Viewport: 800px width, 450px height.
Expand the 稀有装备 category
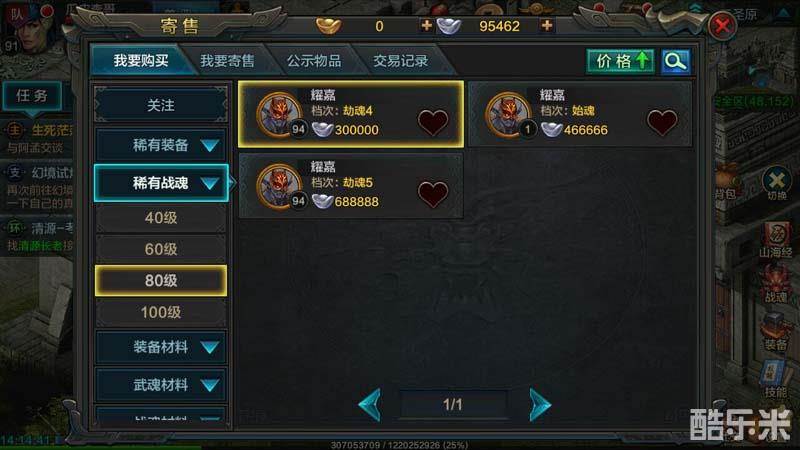(161, 145)
